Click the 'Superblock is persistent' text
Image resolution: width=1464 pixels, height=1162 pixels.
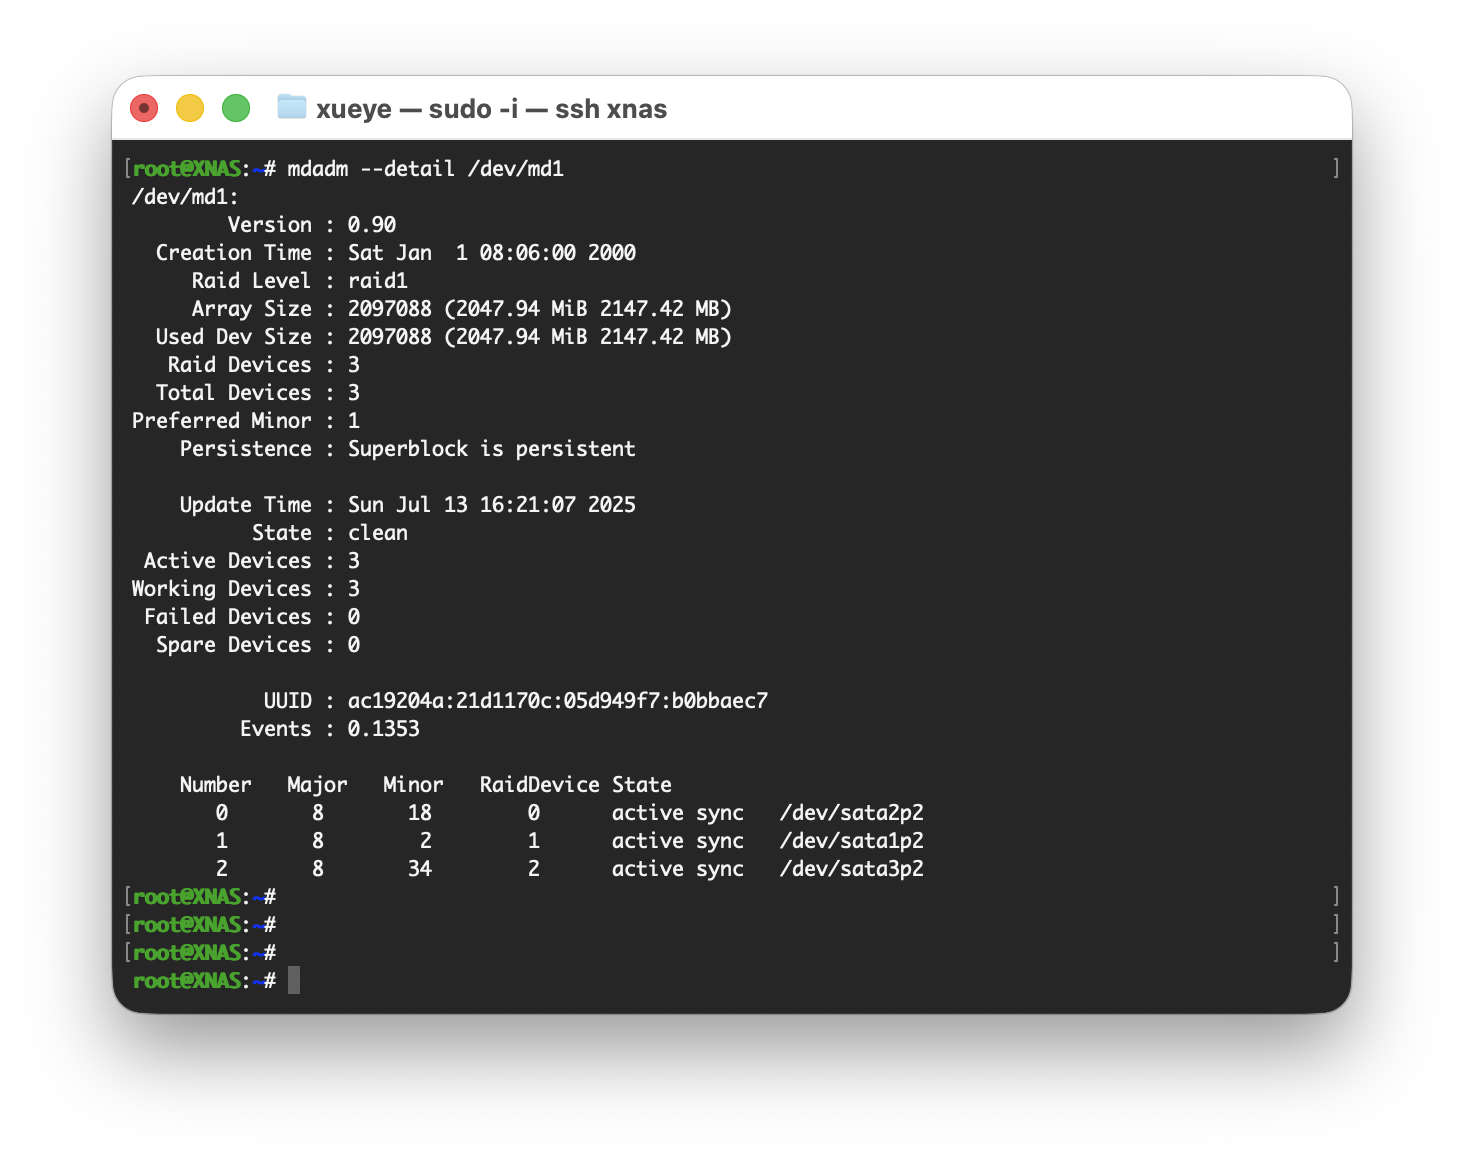(x=491, y=449)
